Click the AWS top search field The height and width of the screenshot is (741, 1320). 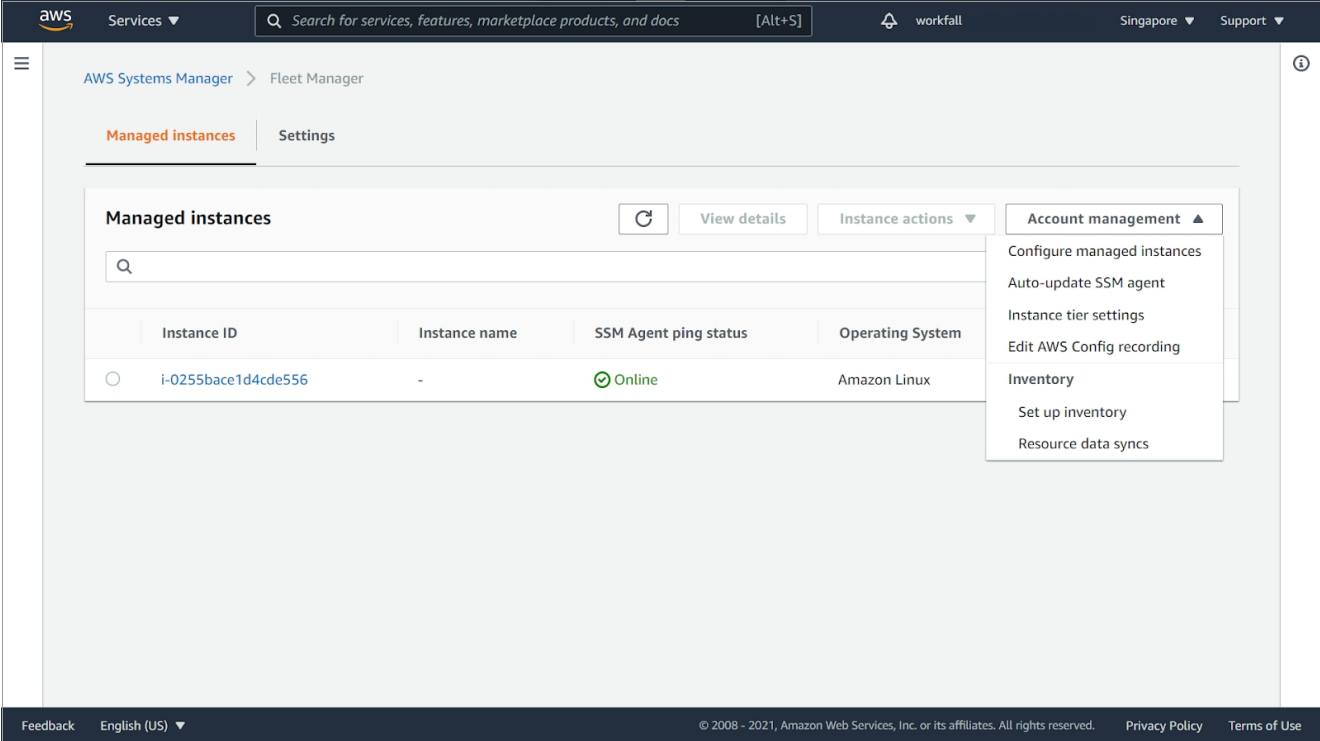click(520, 21)
